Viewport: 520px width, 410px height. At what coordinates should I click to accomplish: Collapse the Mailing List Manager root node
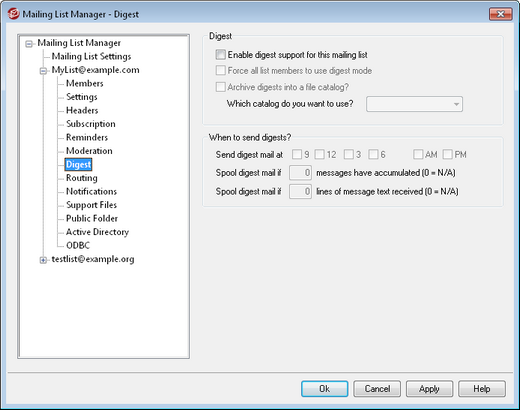tap(29, 44)
